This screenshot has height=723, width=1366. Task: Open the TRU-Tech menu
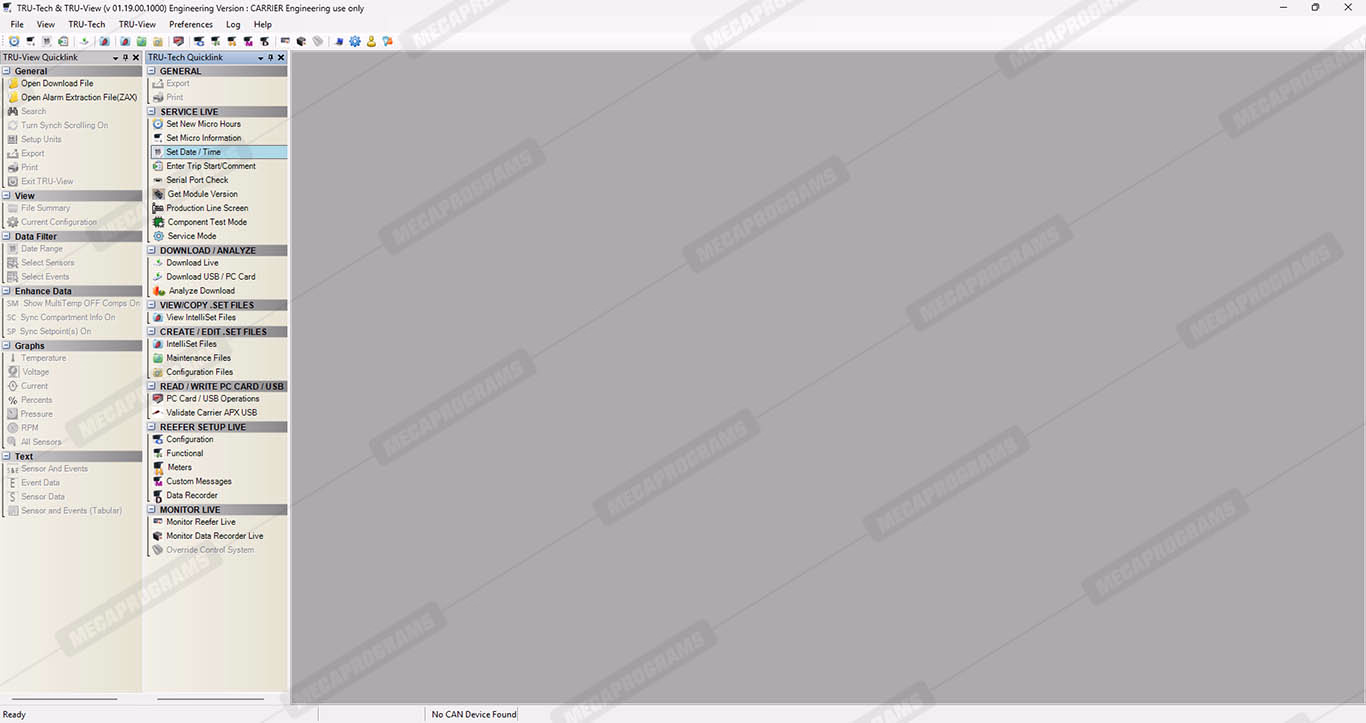[x=87, y=24]
